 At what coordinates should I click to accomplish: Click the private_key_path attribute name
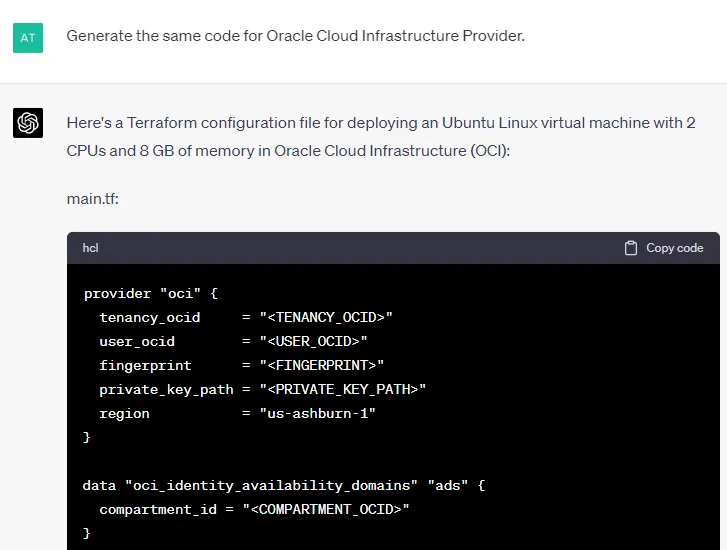(x=166, y=390)
